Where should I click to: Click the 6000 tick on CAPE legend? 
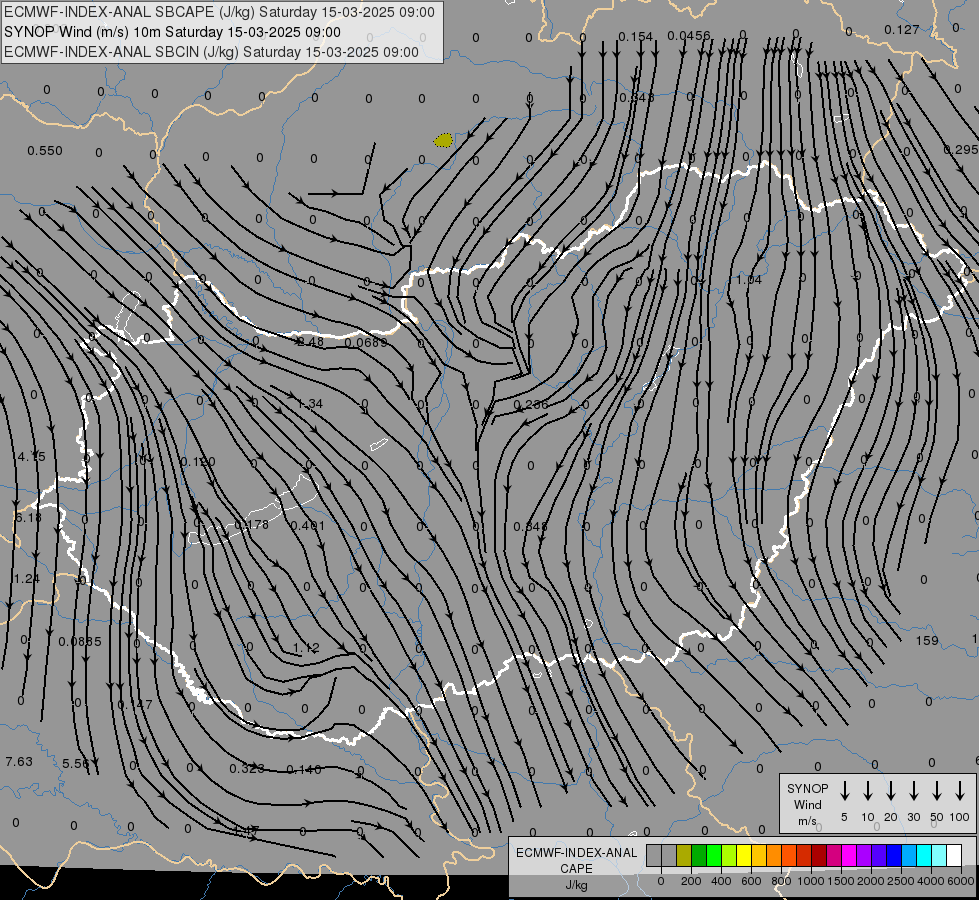[x=960, y=881]
